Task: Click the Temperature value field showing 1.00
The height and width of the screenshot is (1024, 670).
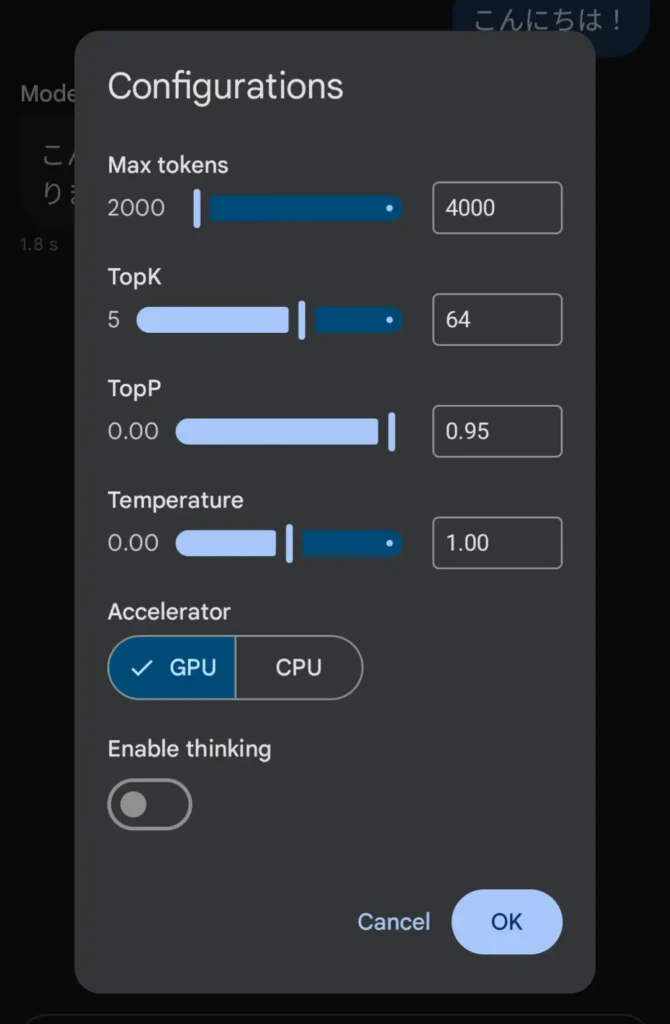Action: tap(497, 543)
